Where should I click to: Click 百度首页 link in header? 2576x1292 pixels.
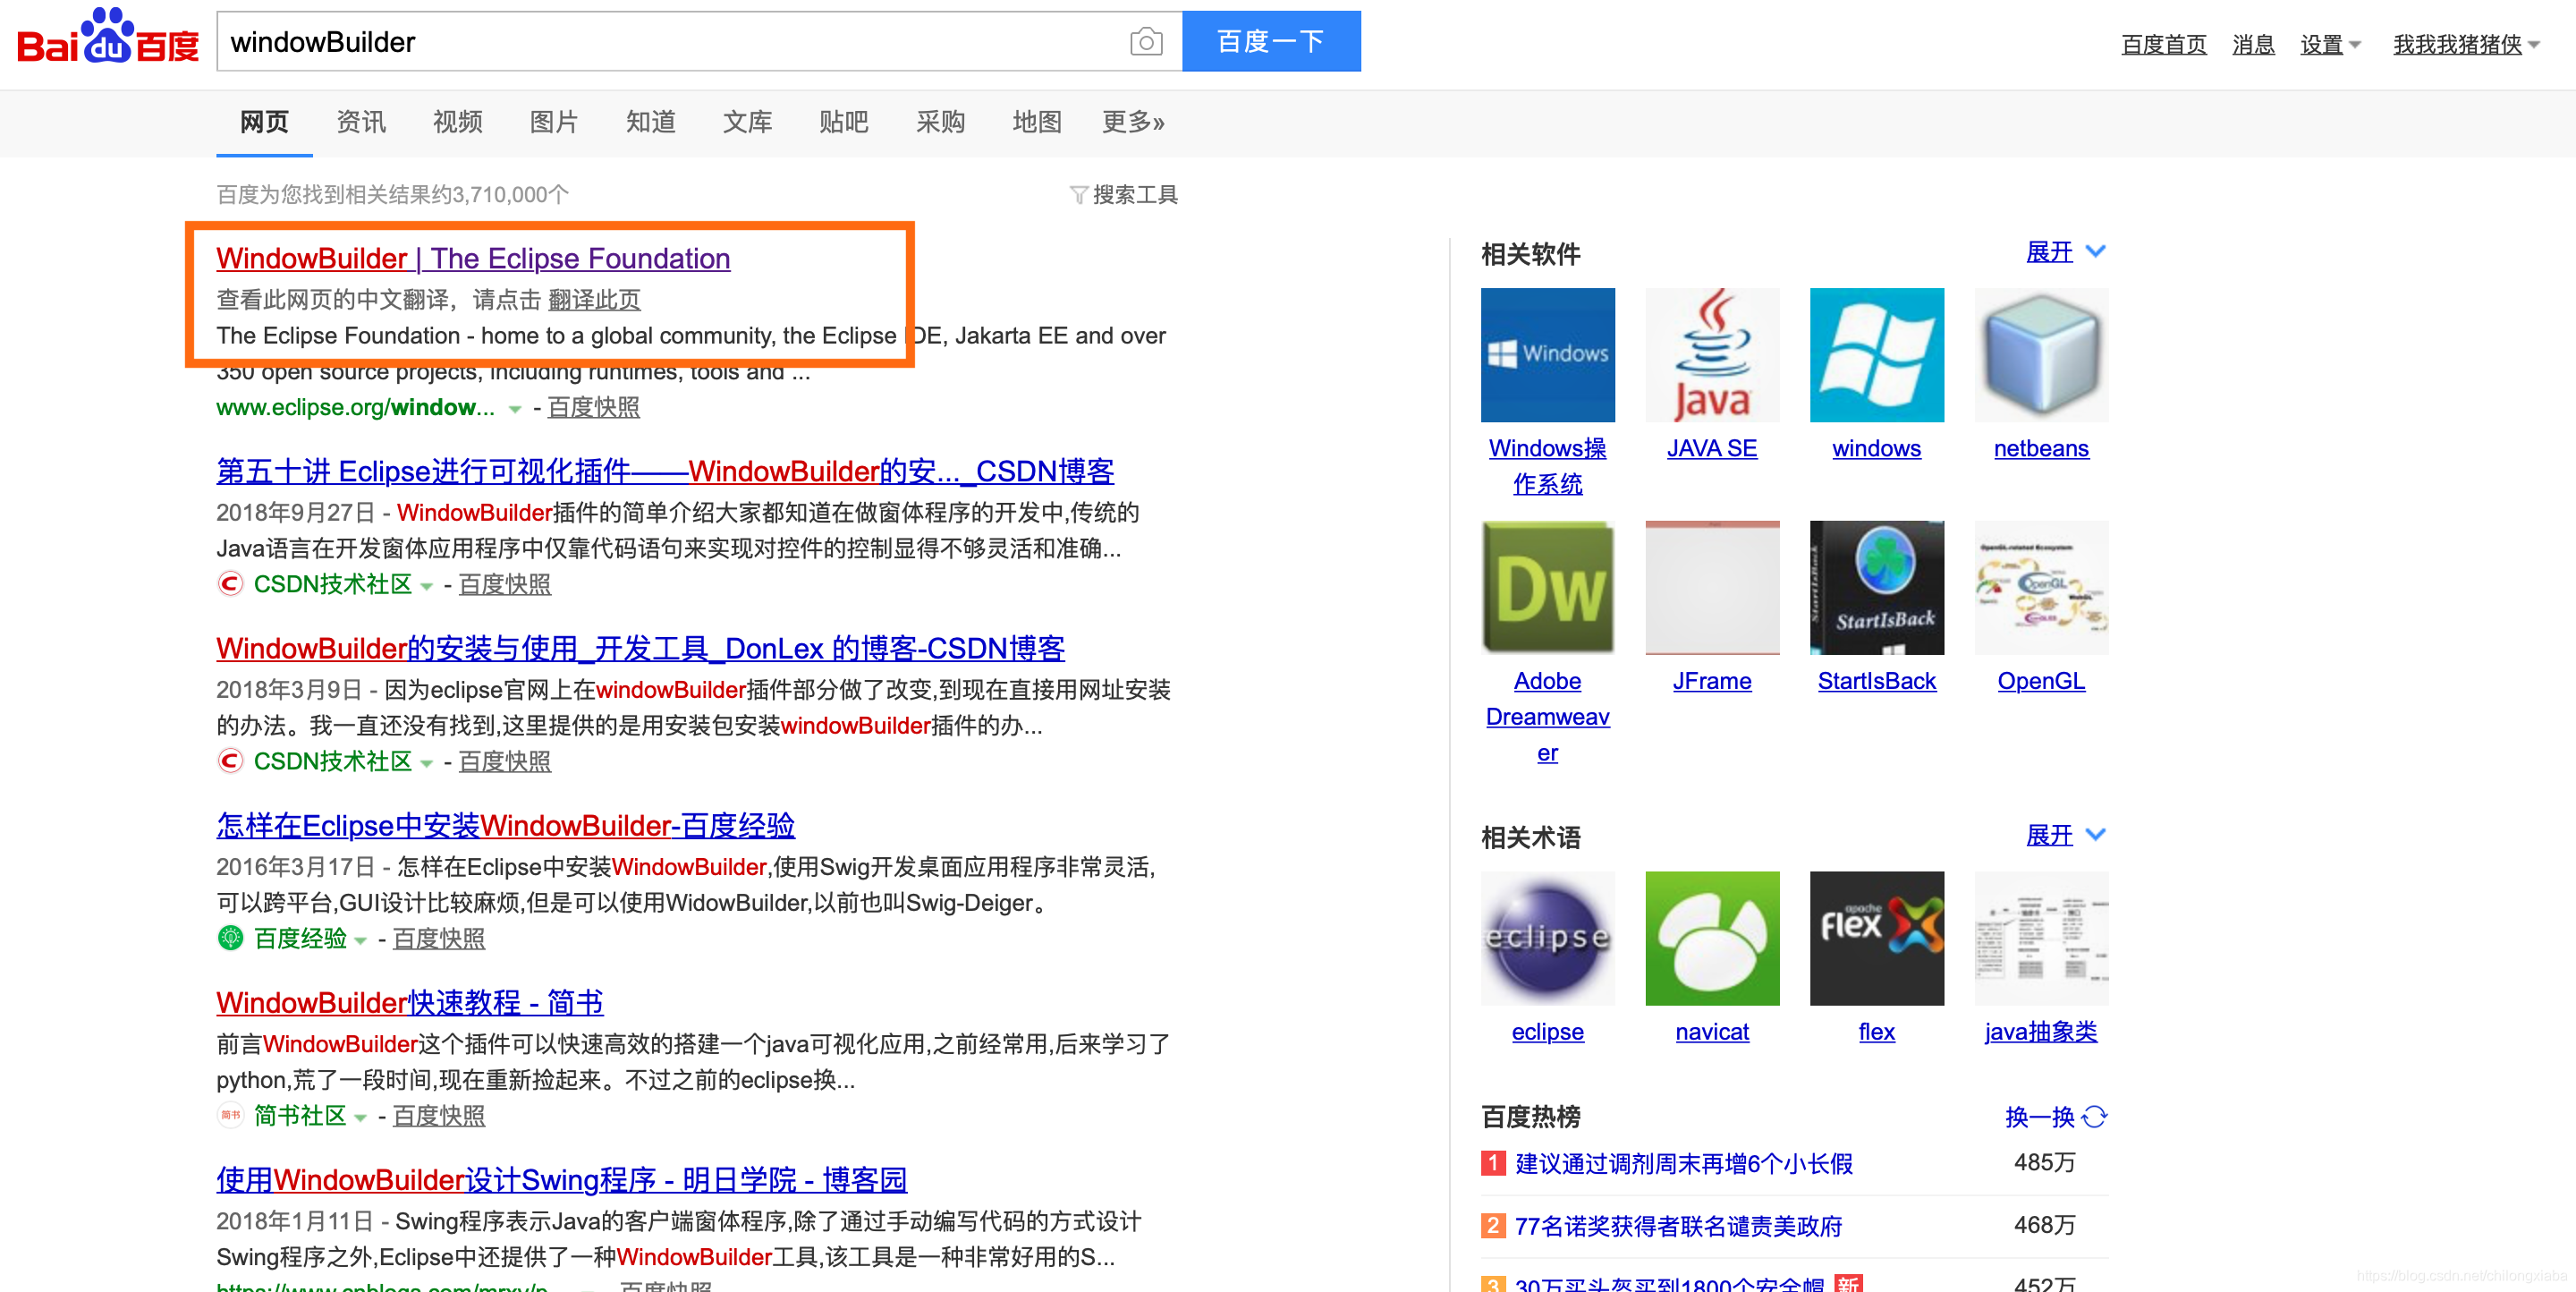tap(2164, 44)
